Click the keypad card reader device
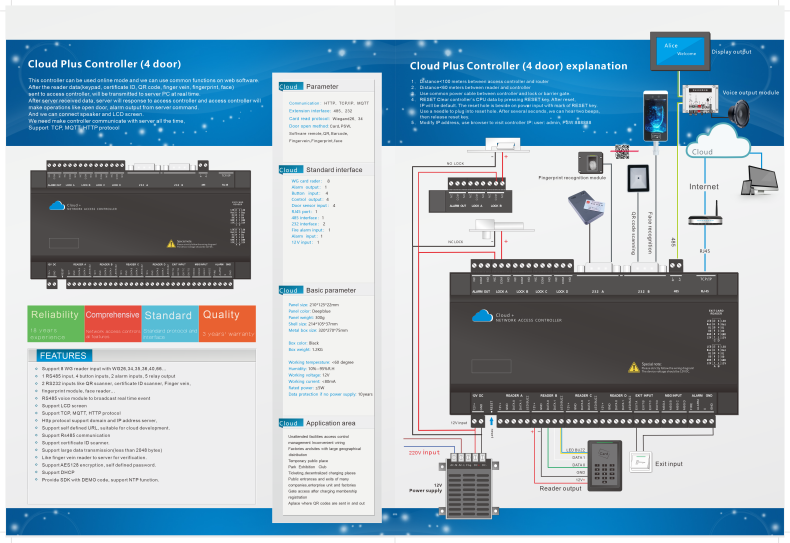Viewport: 790px width, 543px height. [x=608, y=462]
